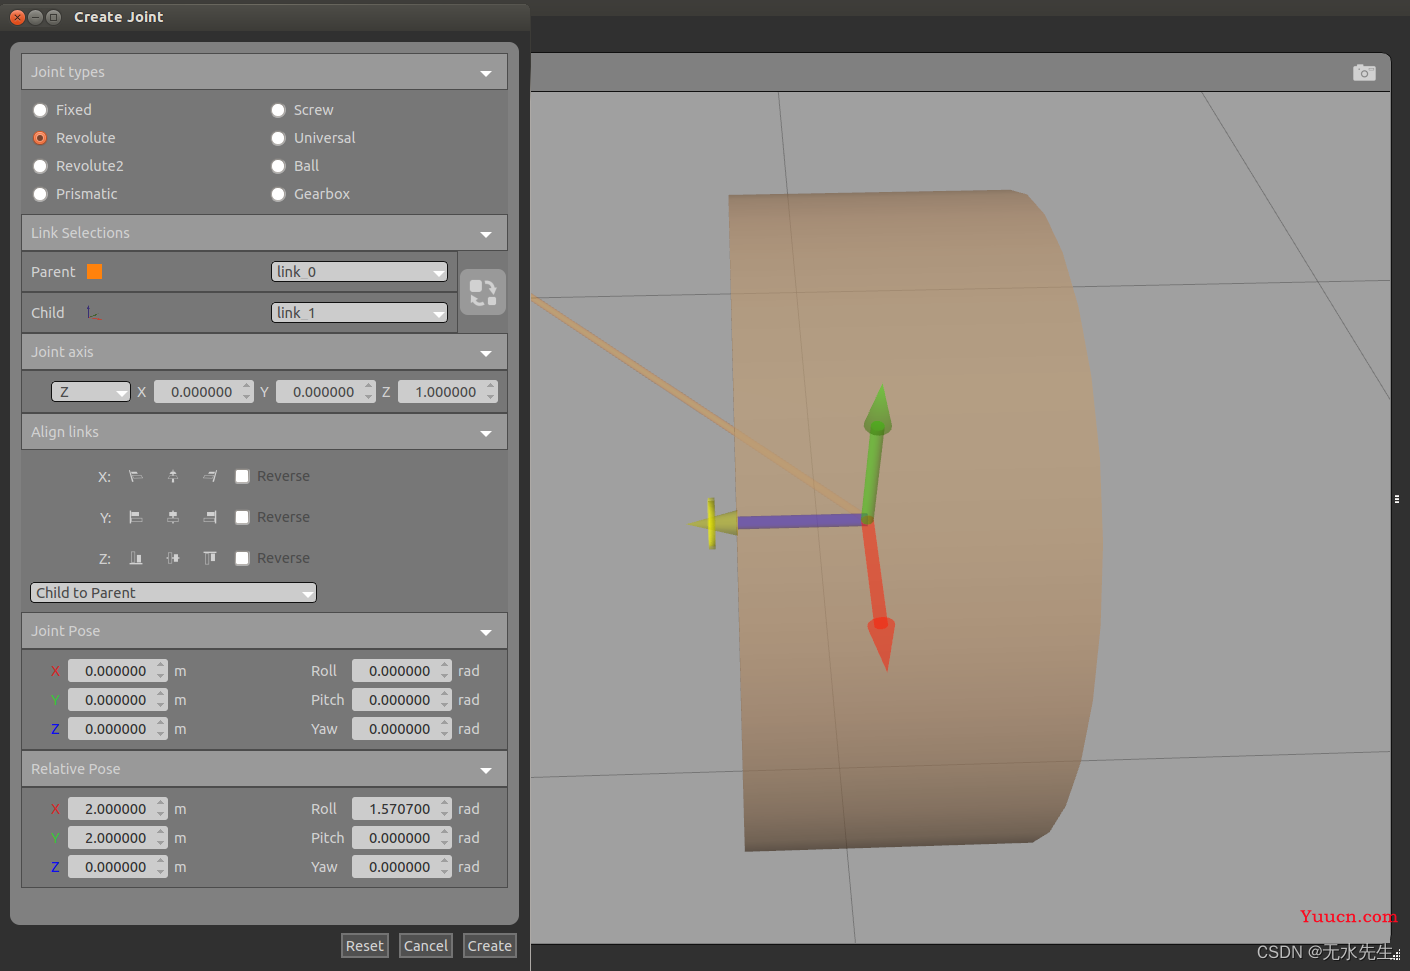Image resolution: width=1410 pixels, height=971 pixels.
Task: Click the viewport right-edge splitter handle
Action: [x=1397, y=498]
